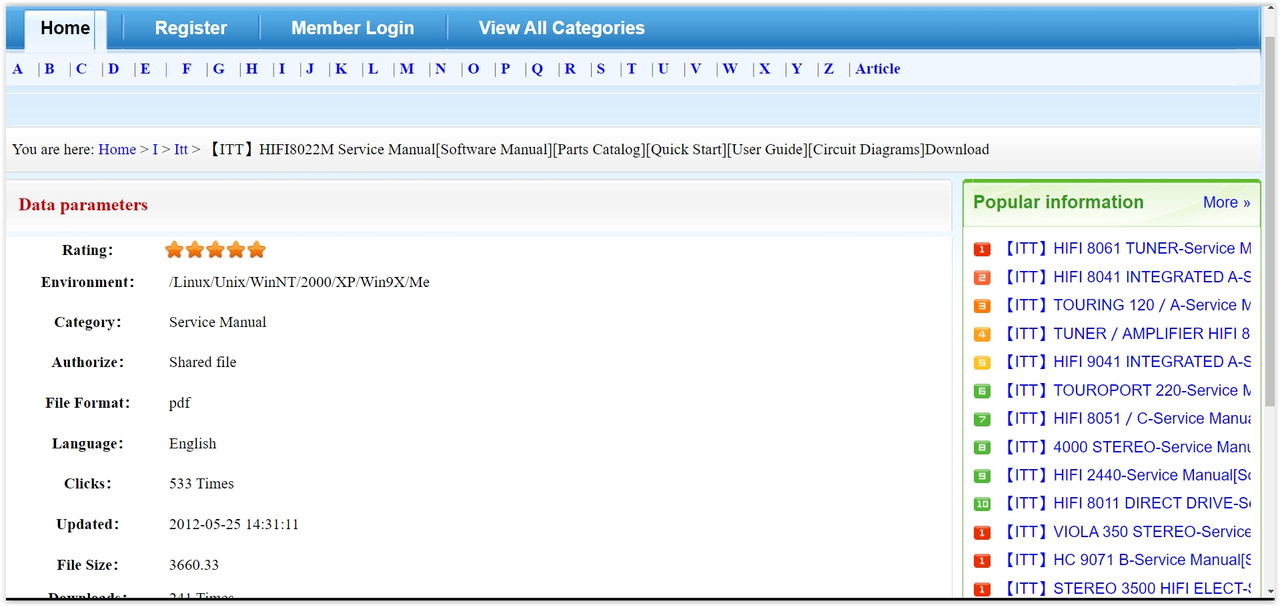
Task: Open the letter T index
Action: click(x=631, y=69)
